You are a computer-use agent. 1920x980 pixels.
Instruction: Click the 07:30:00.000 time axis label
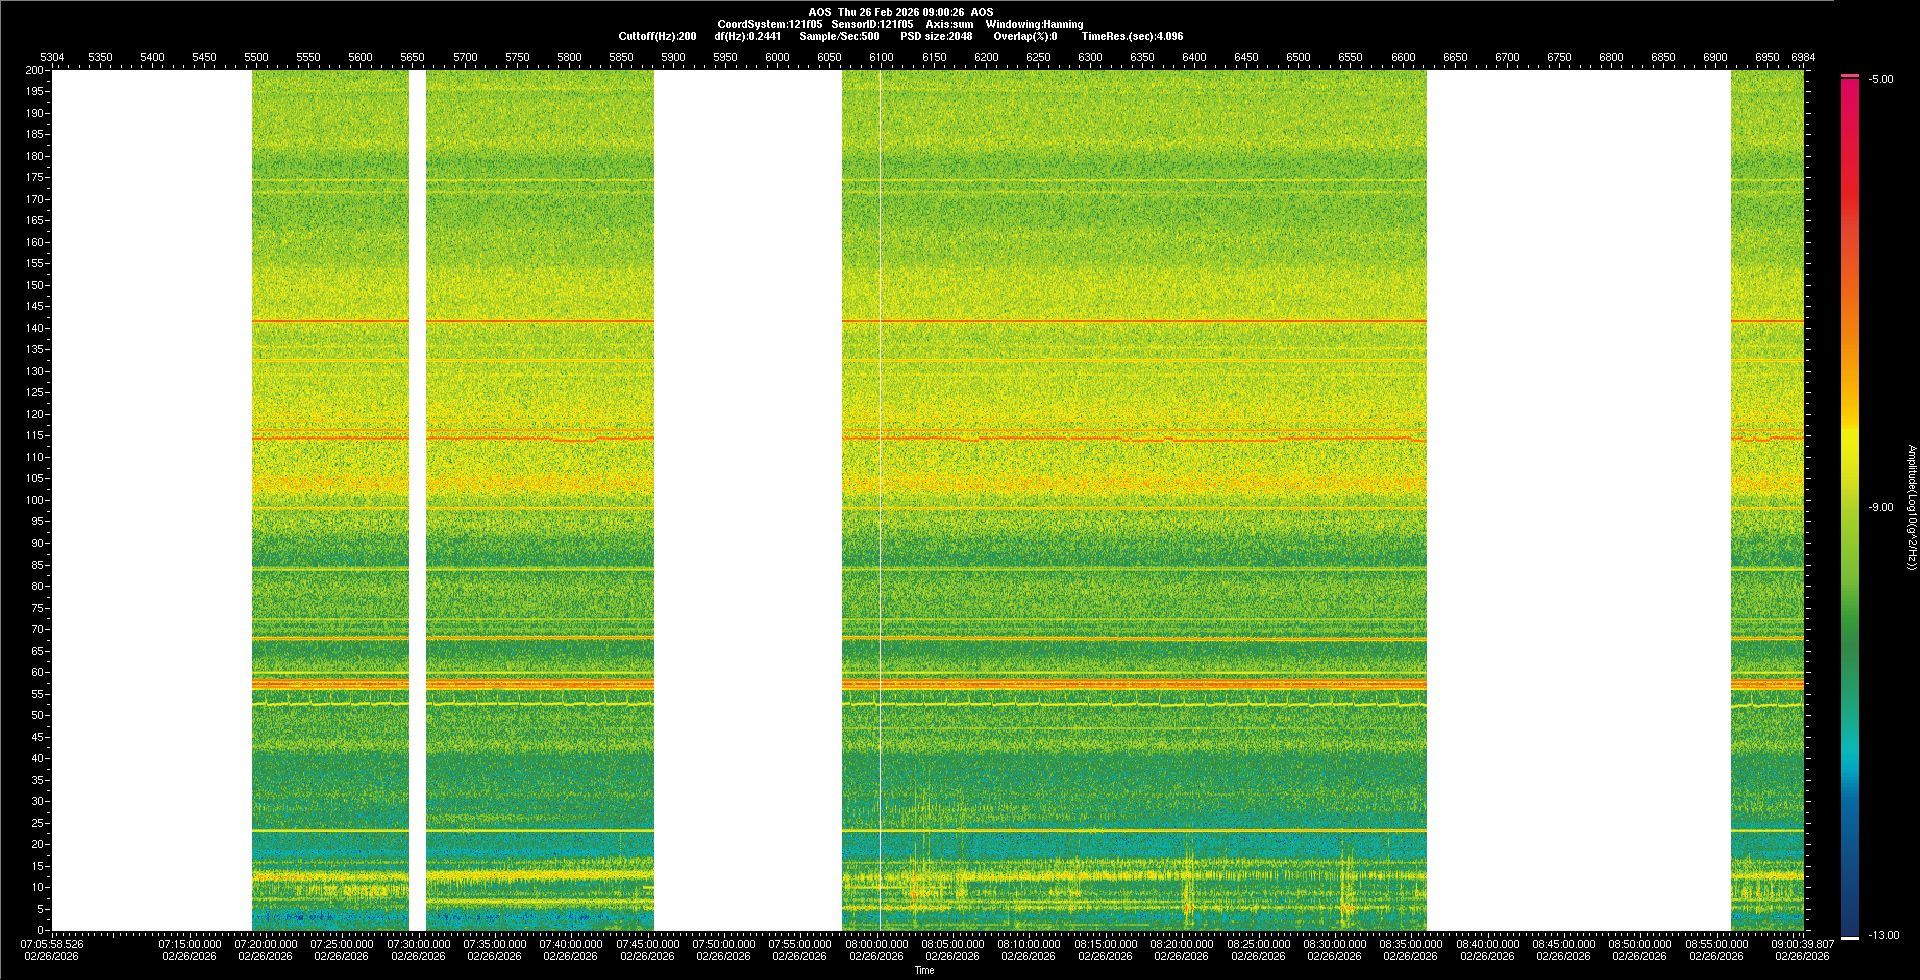(418, 943)
